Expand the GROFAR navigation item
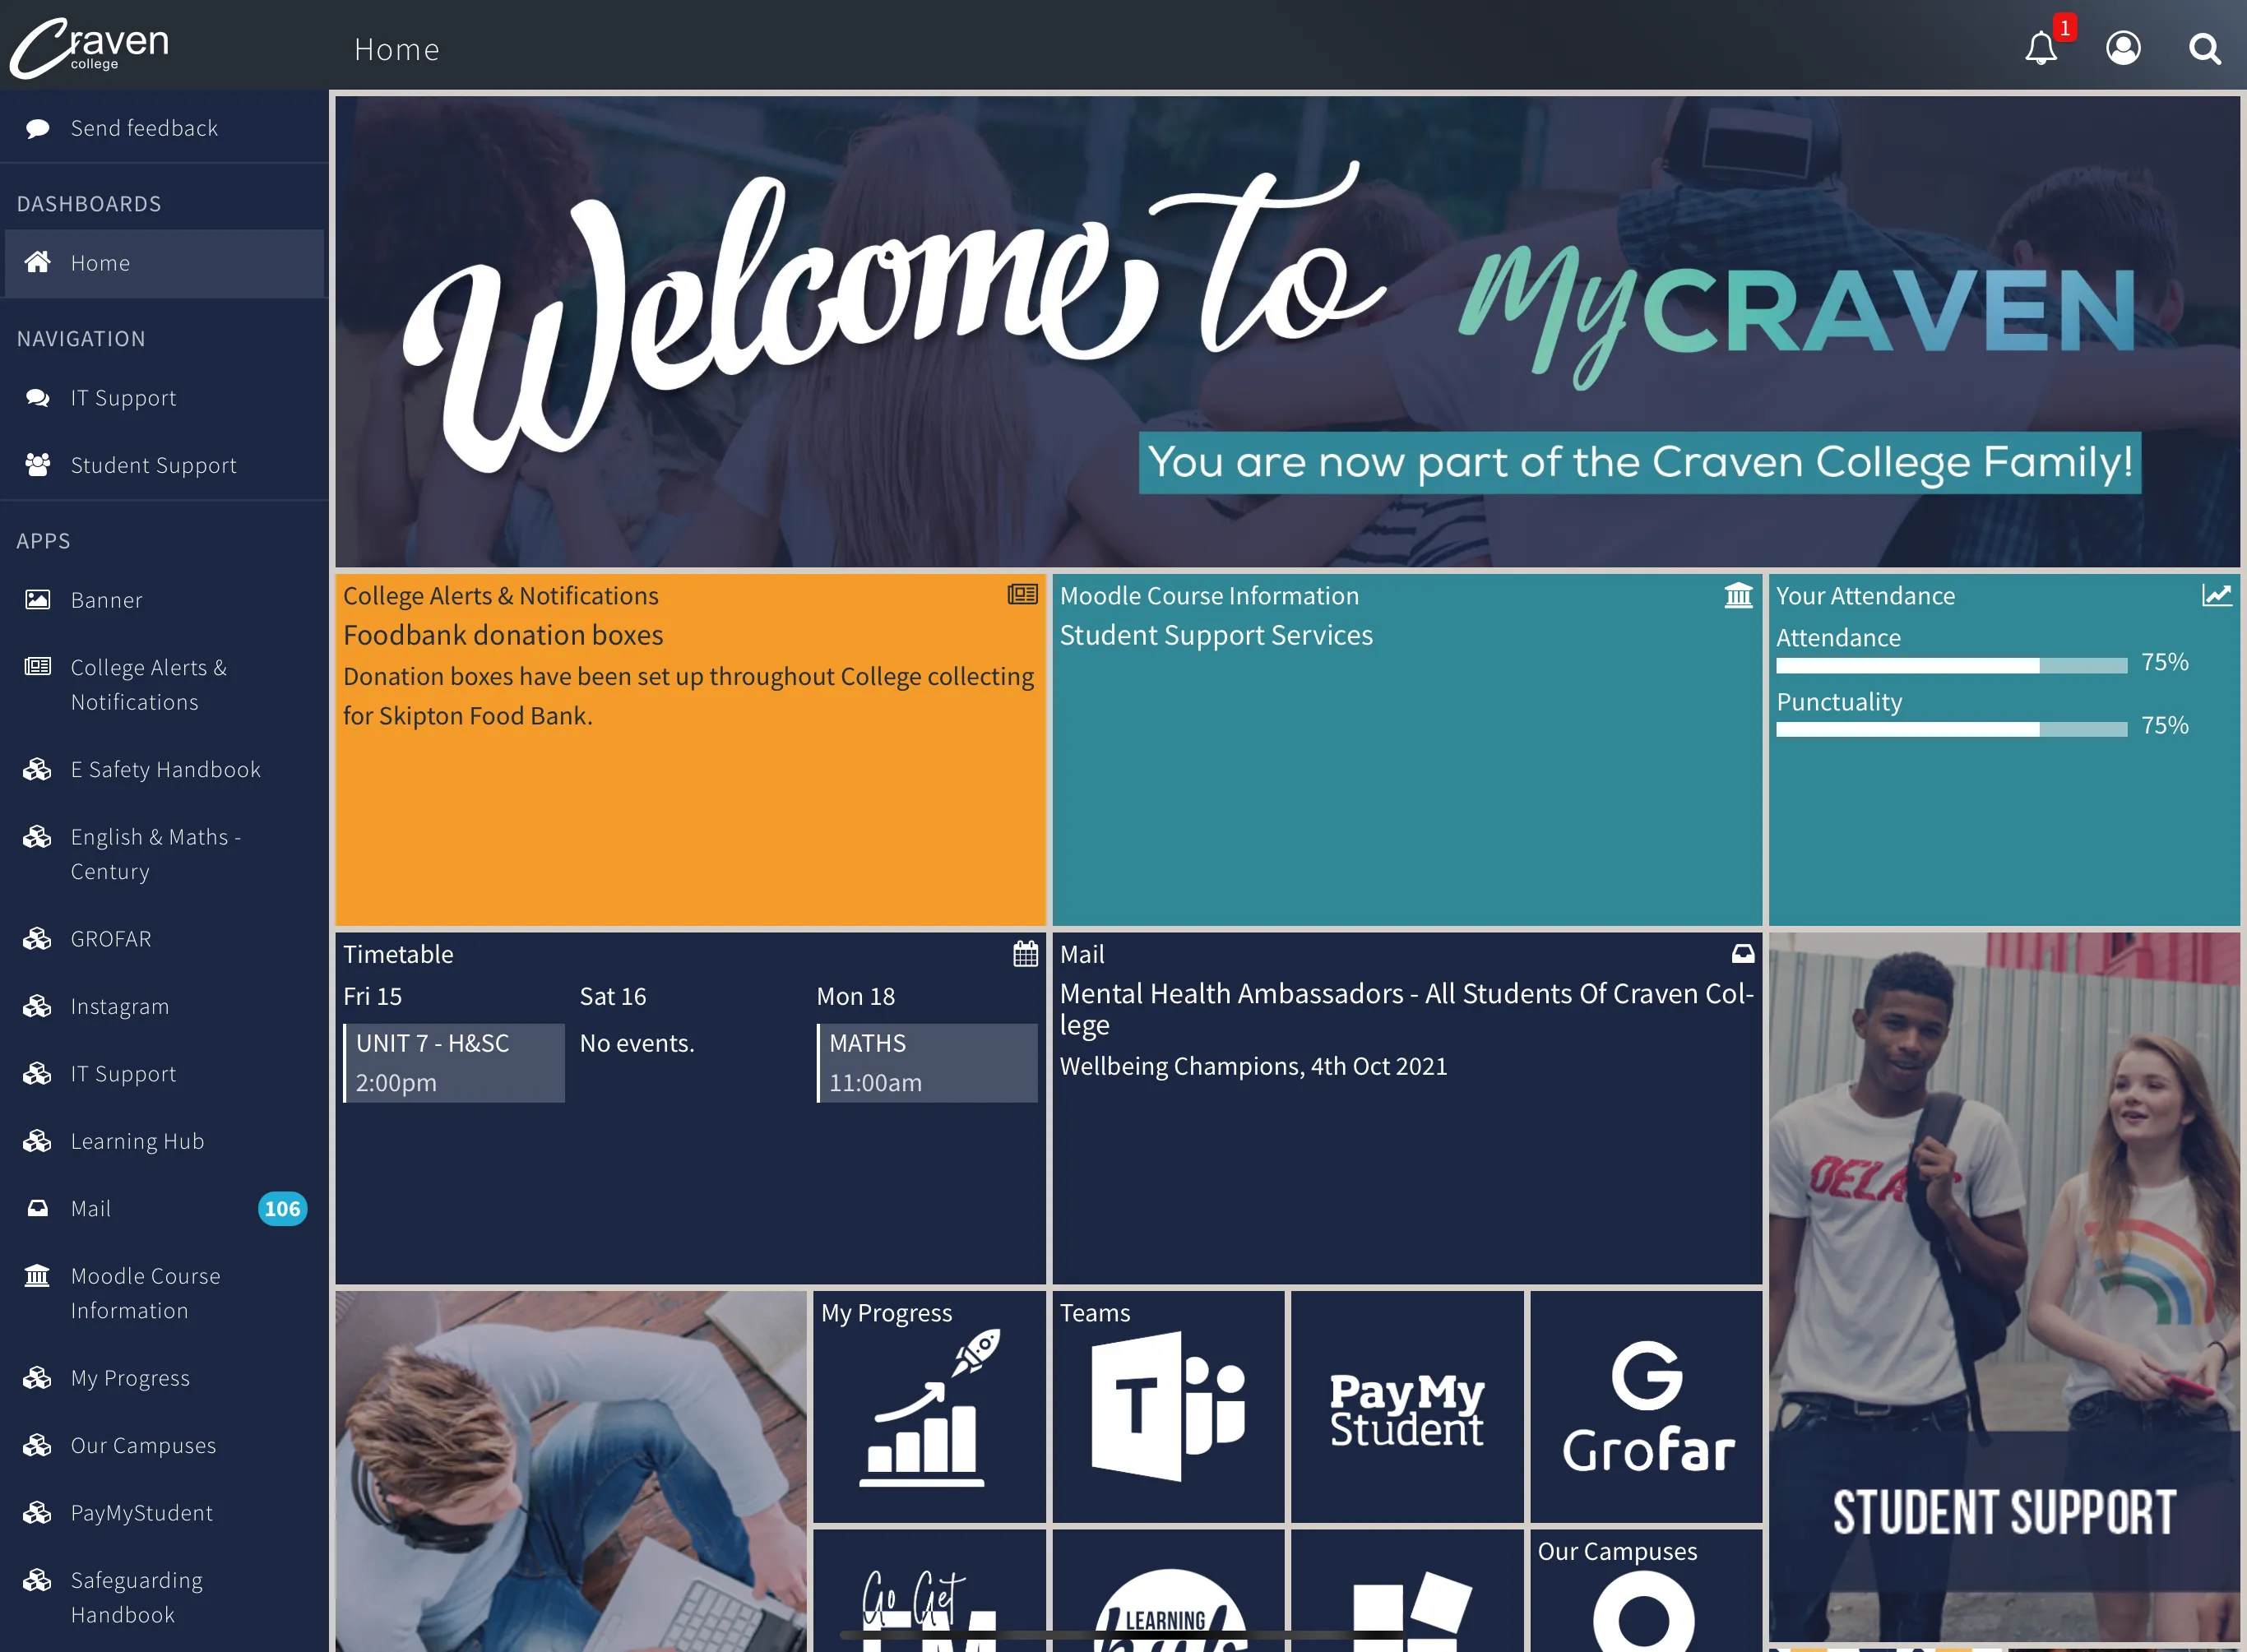This screenshot has height=1652, width=2247. (x=110, y=938)
